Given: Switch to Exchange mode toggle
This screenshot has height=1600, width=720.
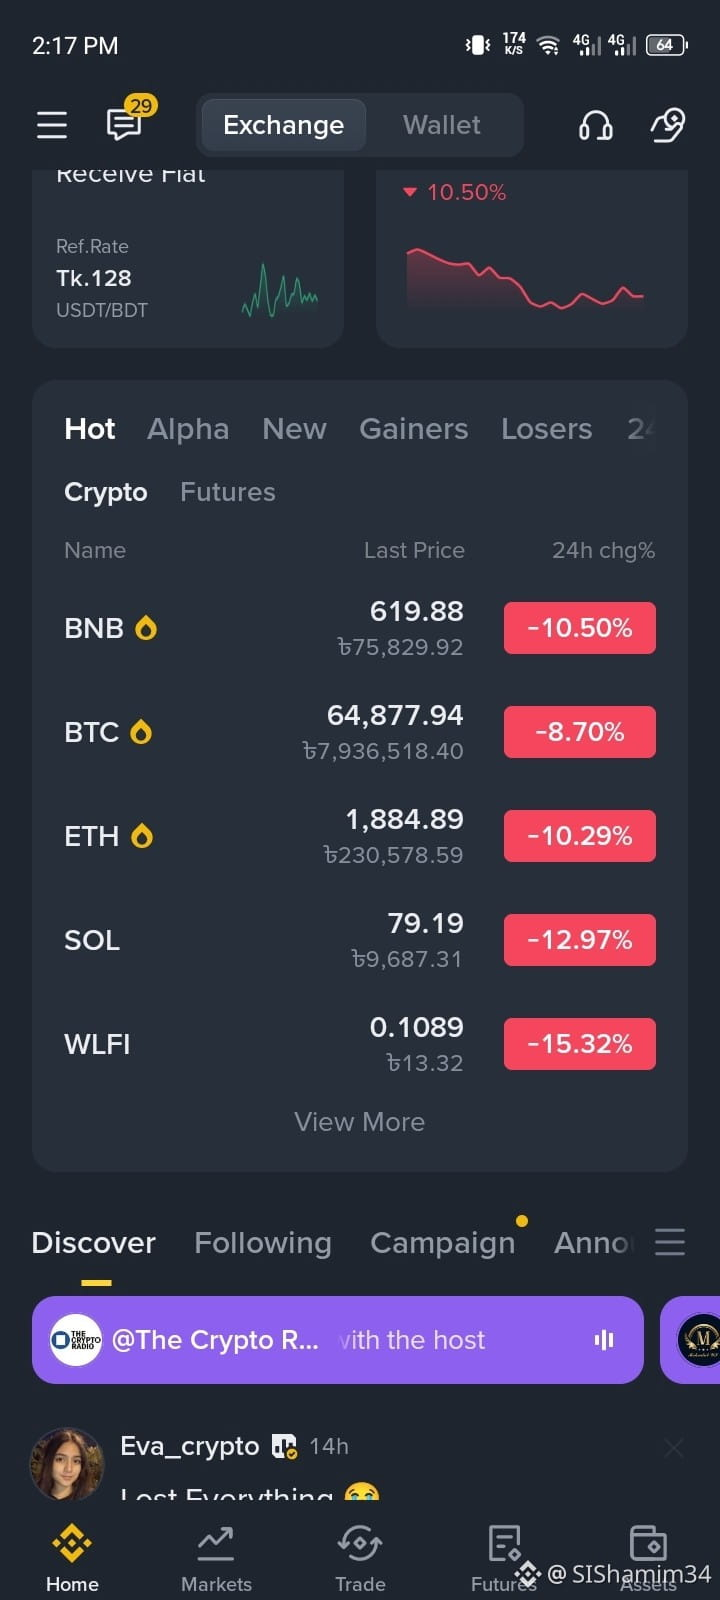Looking at the screenshot, I should tap(283, 125).
